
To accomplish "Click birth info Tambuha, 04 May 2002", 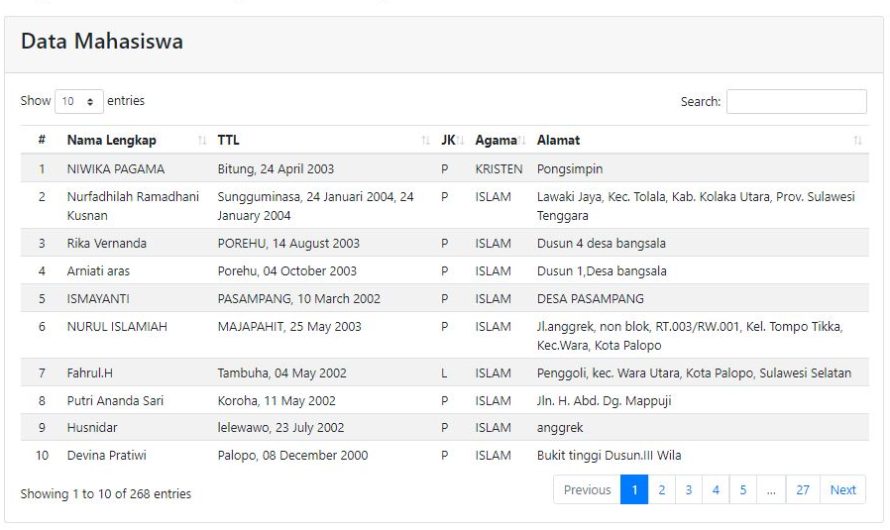I will point(282,373).
